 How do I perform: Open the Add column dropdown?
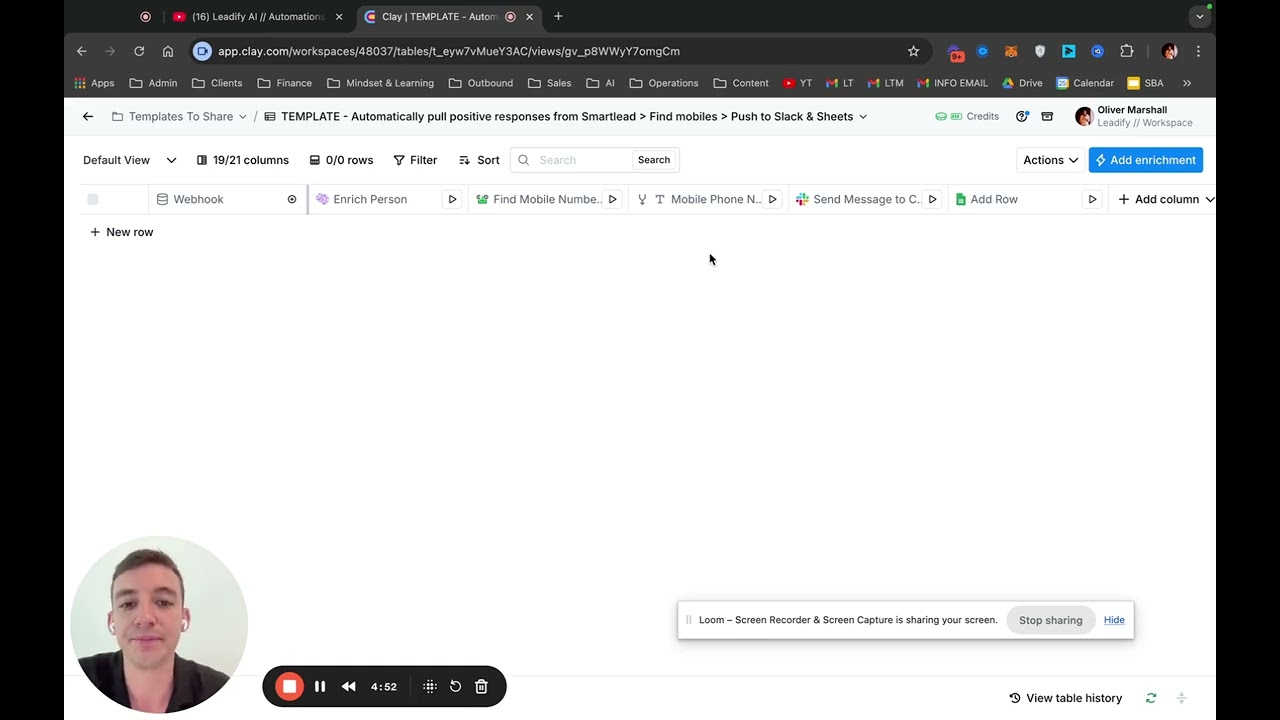tap(1166, 199)
